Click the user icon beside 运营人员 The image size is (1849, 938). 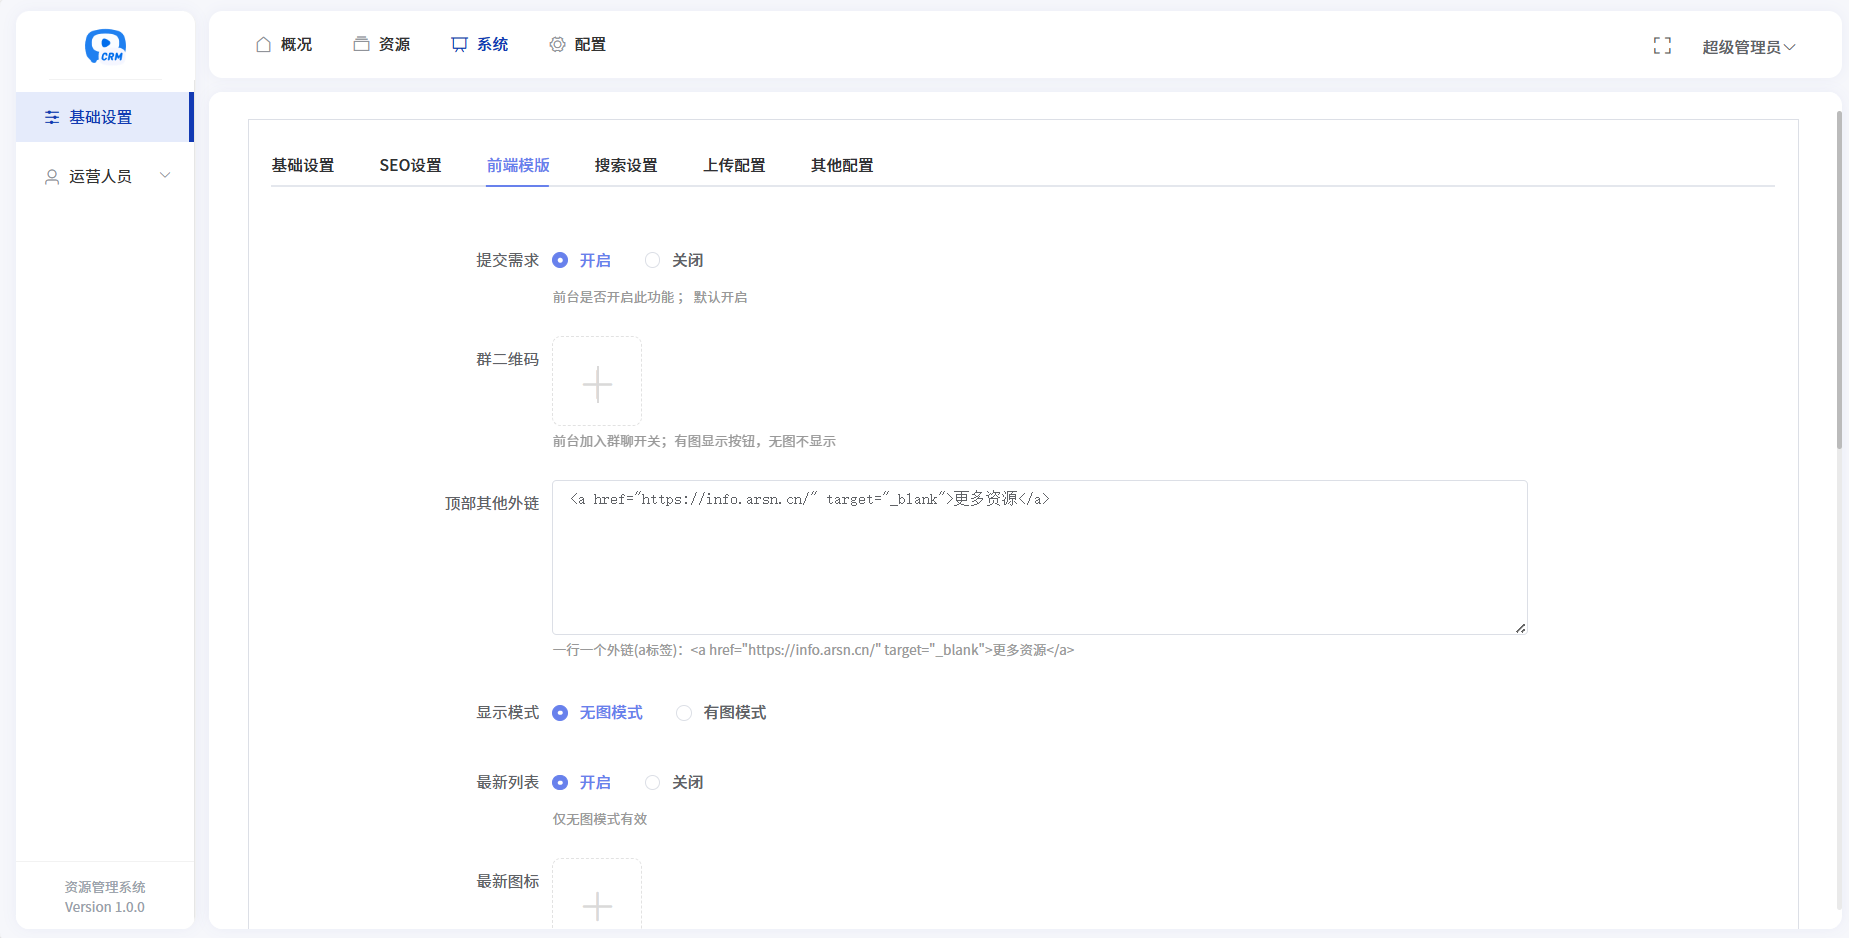pyautogui.click(x=52, y=176)
